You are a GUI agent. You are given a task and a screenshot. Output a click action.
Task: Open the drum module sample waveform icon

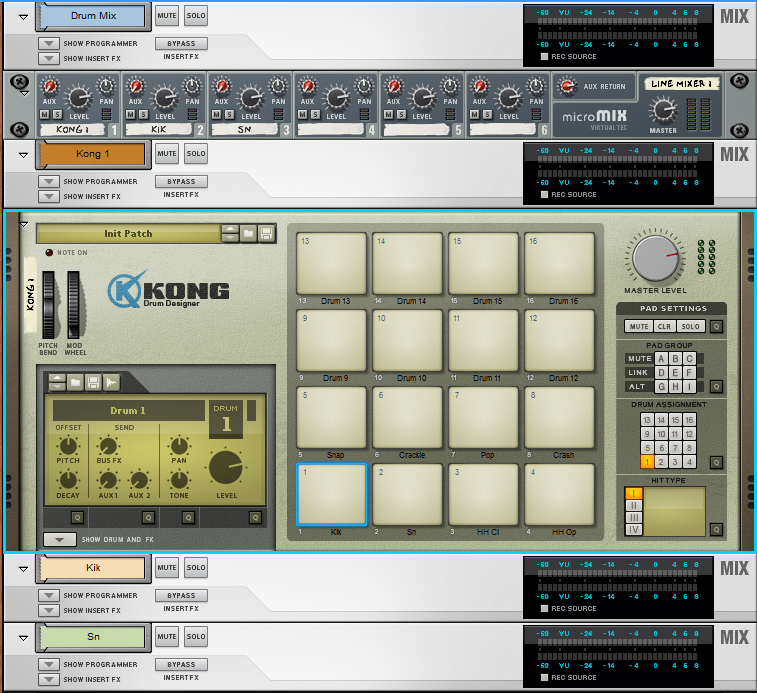click(x=111, y=382)
